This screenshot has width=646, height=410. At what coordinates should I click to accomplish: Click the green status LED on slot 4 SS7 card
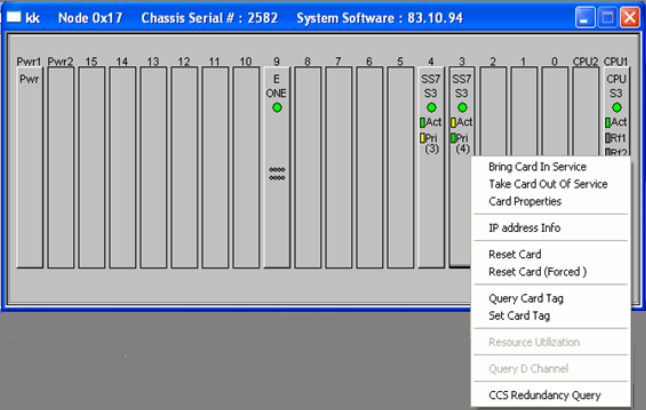tap(432, 107)
